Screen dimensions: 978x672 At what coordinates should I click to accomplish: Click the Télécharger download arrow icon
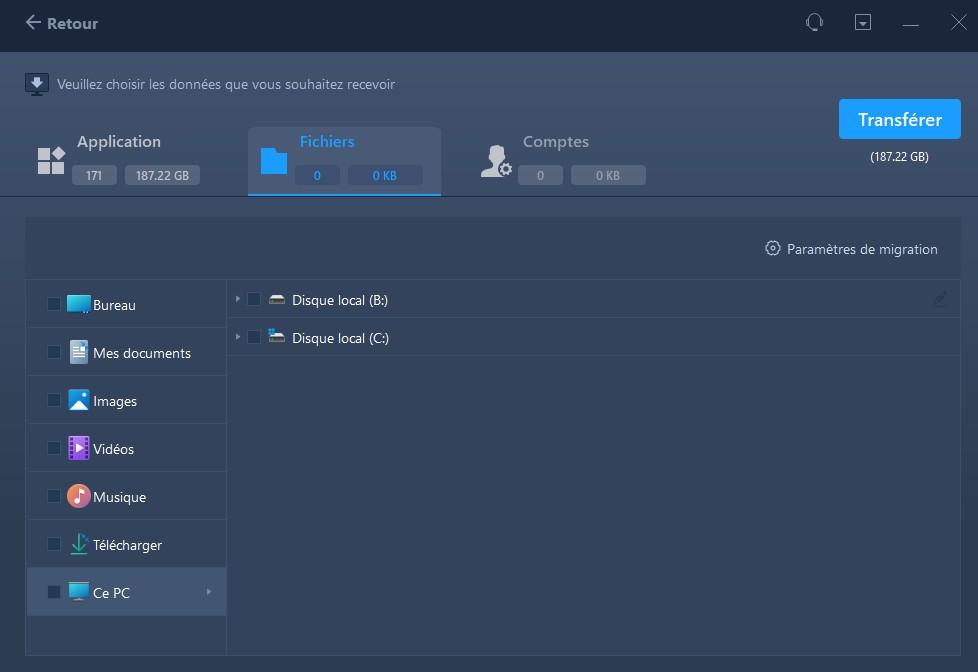click(79, 545)
